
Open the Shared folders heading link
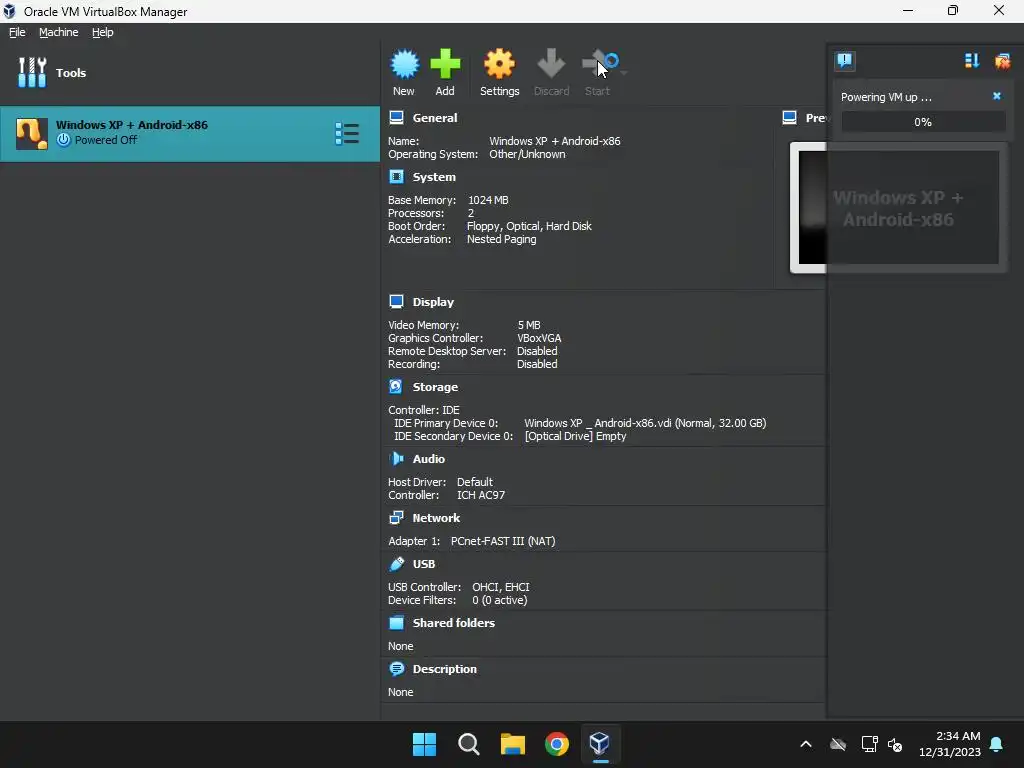[x=453, y=622]
